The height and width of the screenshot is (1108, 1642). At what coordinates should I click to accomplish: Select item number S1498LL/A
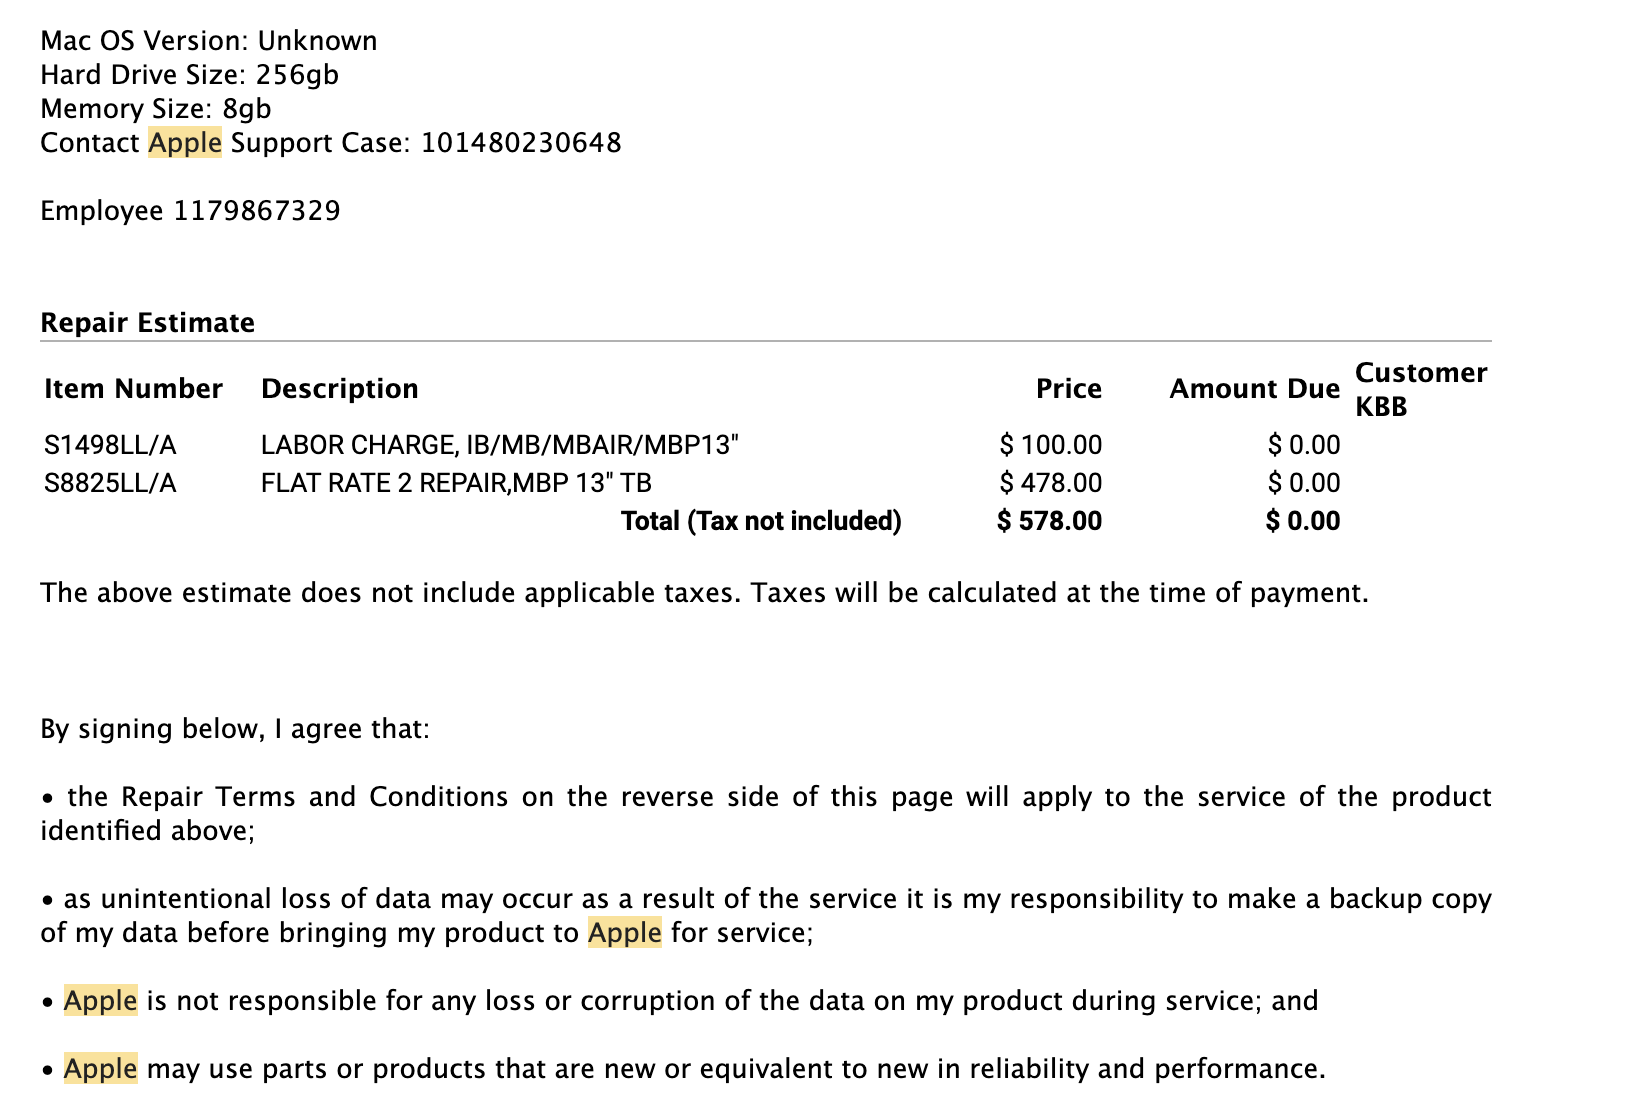point(110,445)
